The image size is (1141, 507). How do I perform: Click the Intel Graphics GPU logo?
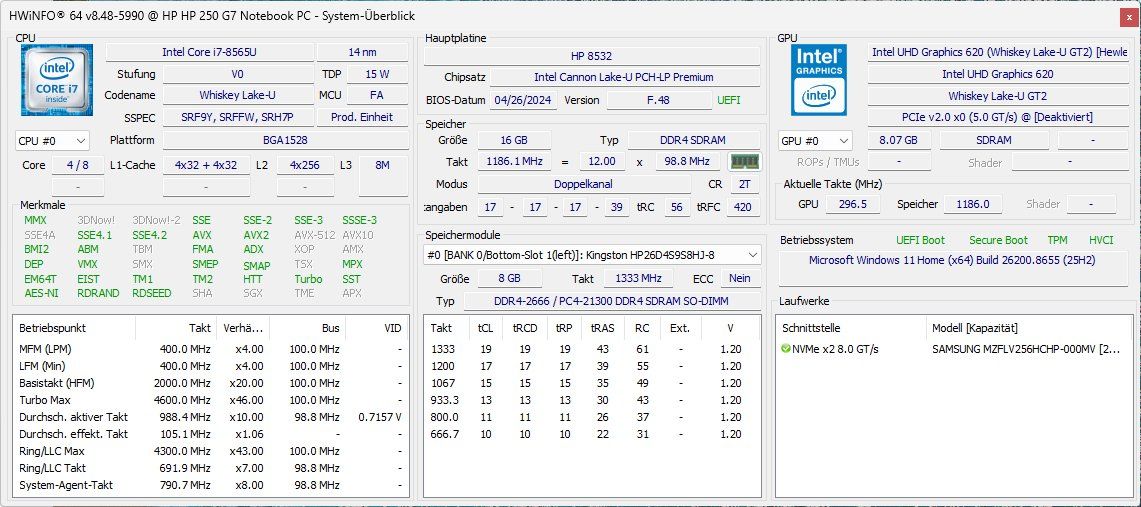(819, 80)
